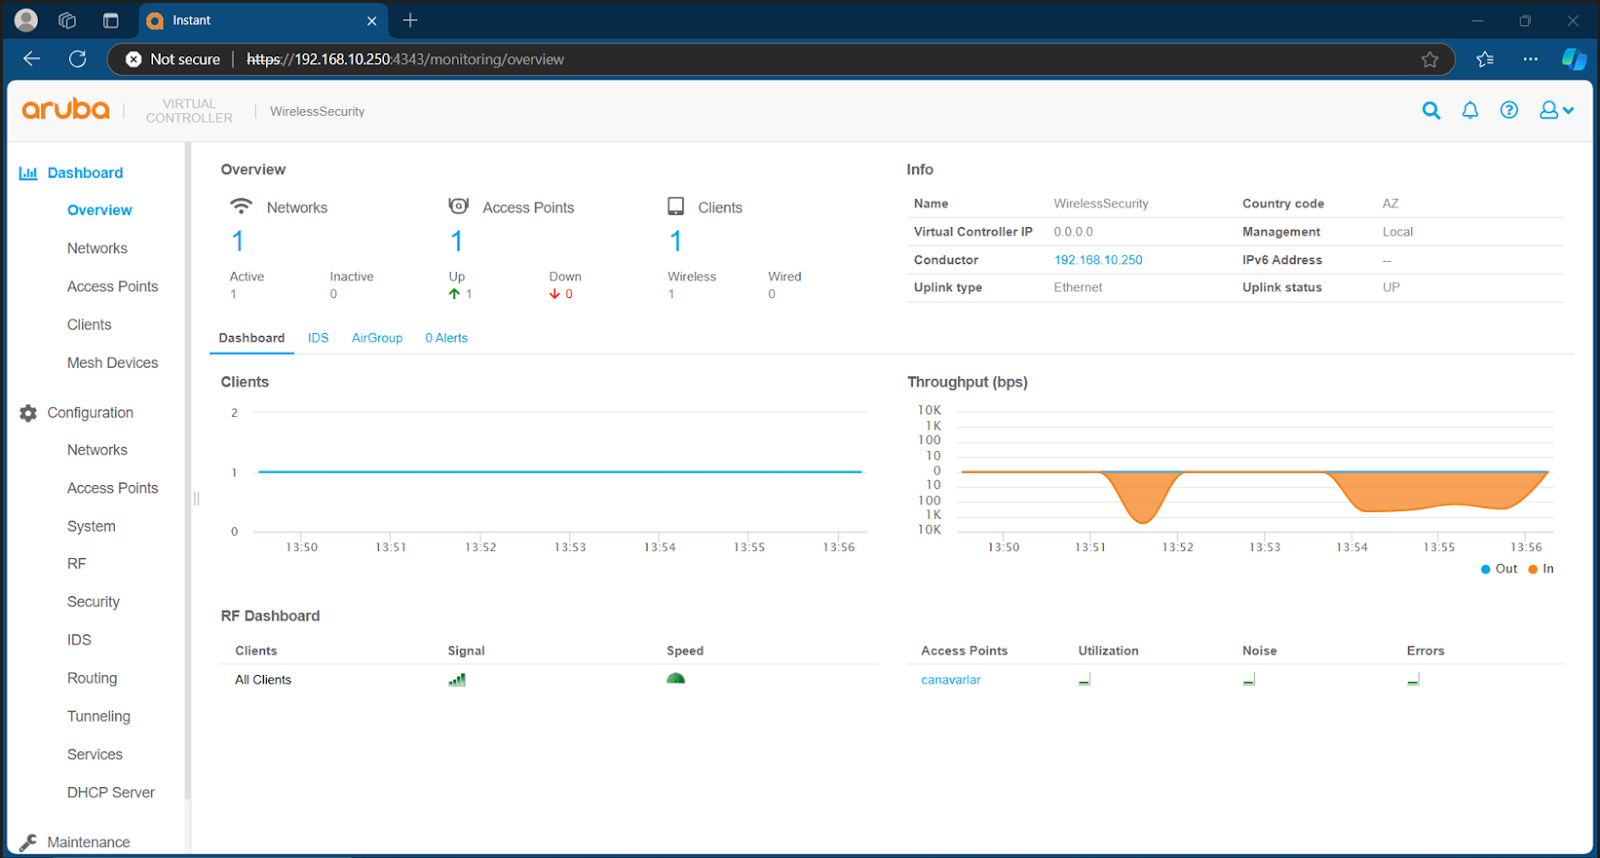Image resolution: width=1600 pixels, height=858 pixels.
Task: Click the Maintenance wrench icon
Action: pos(28,842)
